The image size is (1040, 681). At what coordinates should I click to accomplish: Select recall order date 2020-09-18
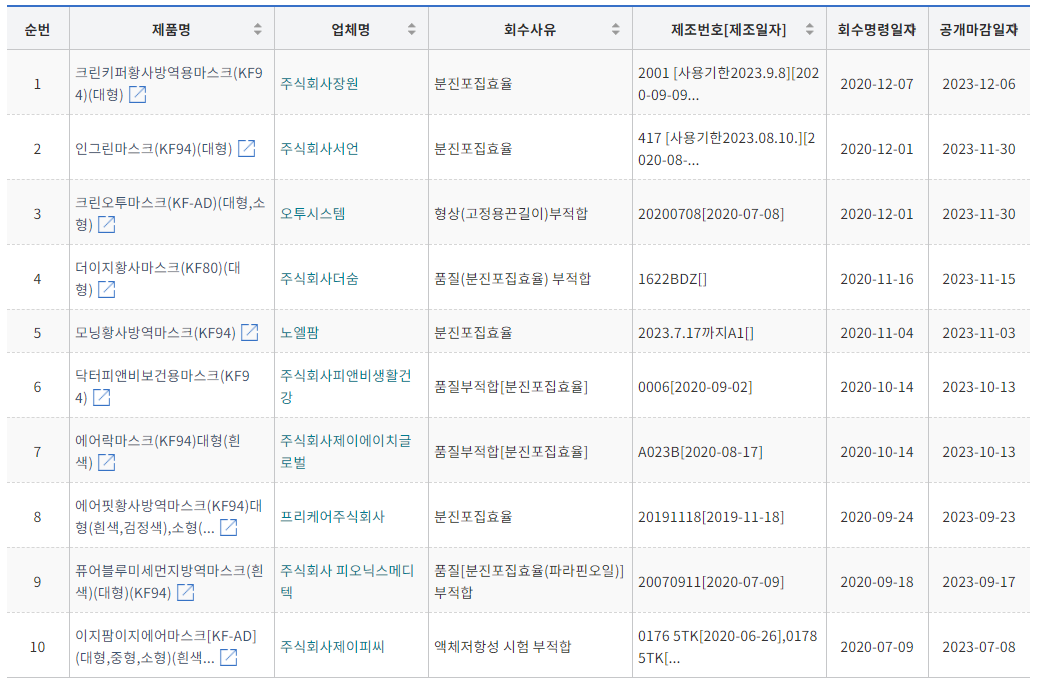877,582
